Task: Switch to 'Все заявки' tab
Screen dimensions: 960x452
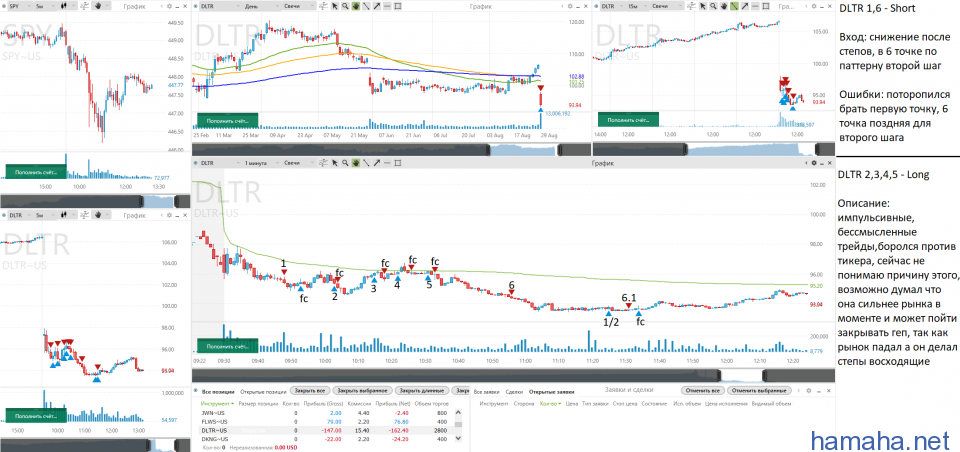Action: [487, 392]
